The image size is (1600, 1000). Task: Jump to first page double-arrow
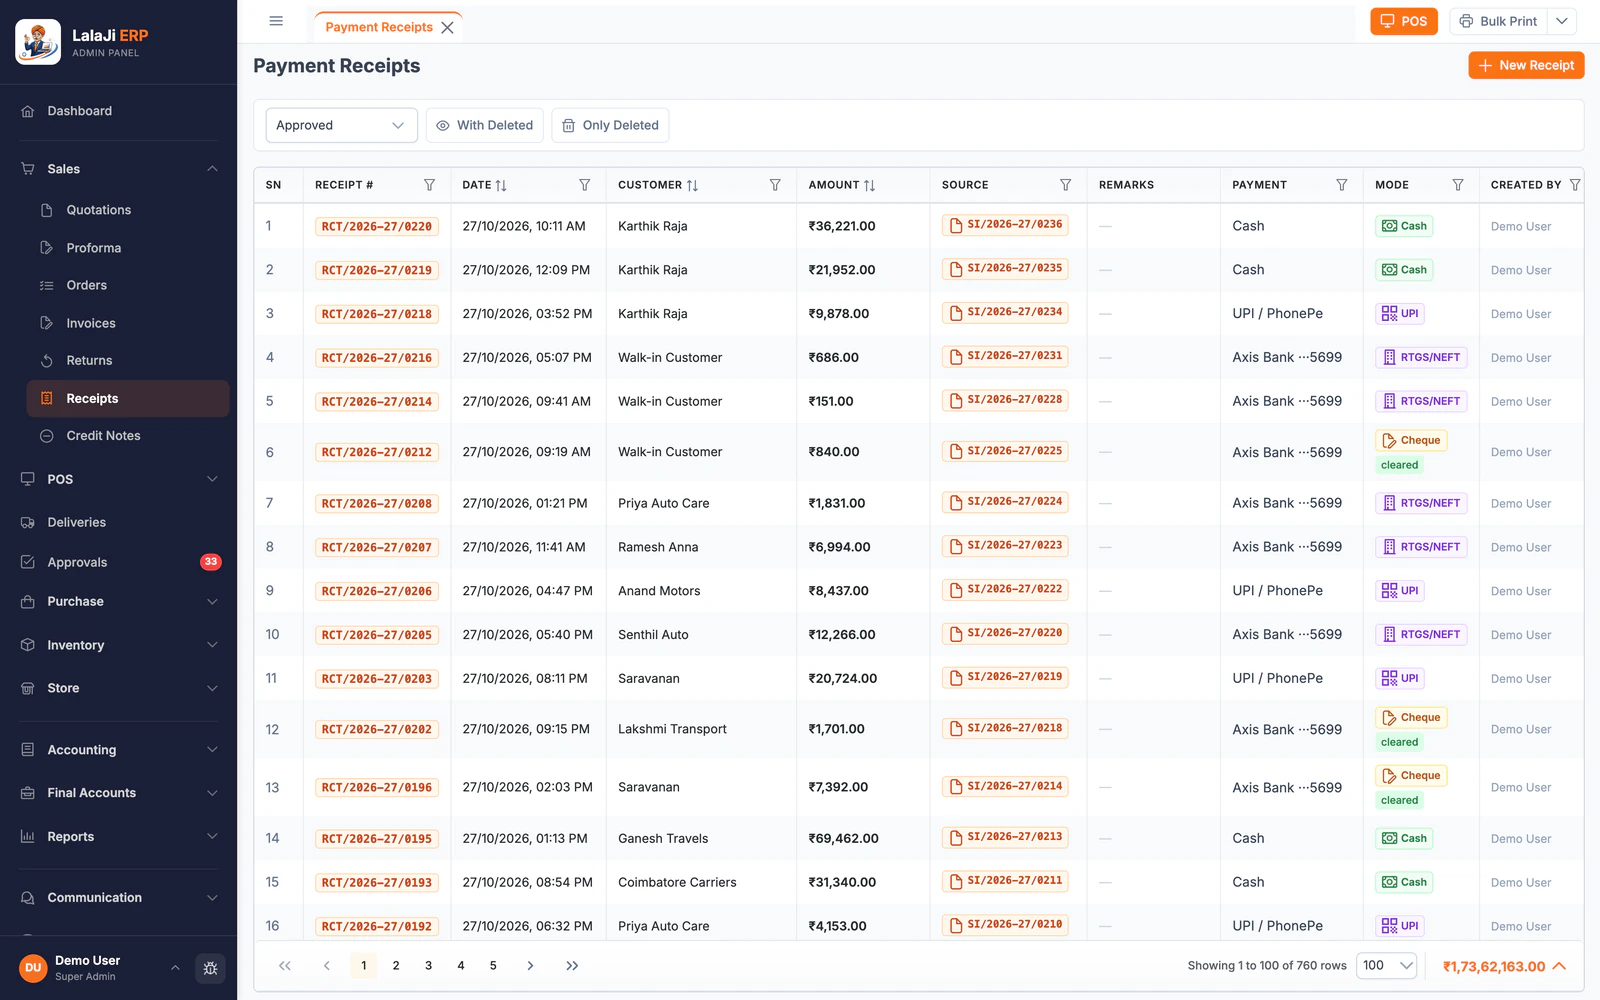[285, 966]
